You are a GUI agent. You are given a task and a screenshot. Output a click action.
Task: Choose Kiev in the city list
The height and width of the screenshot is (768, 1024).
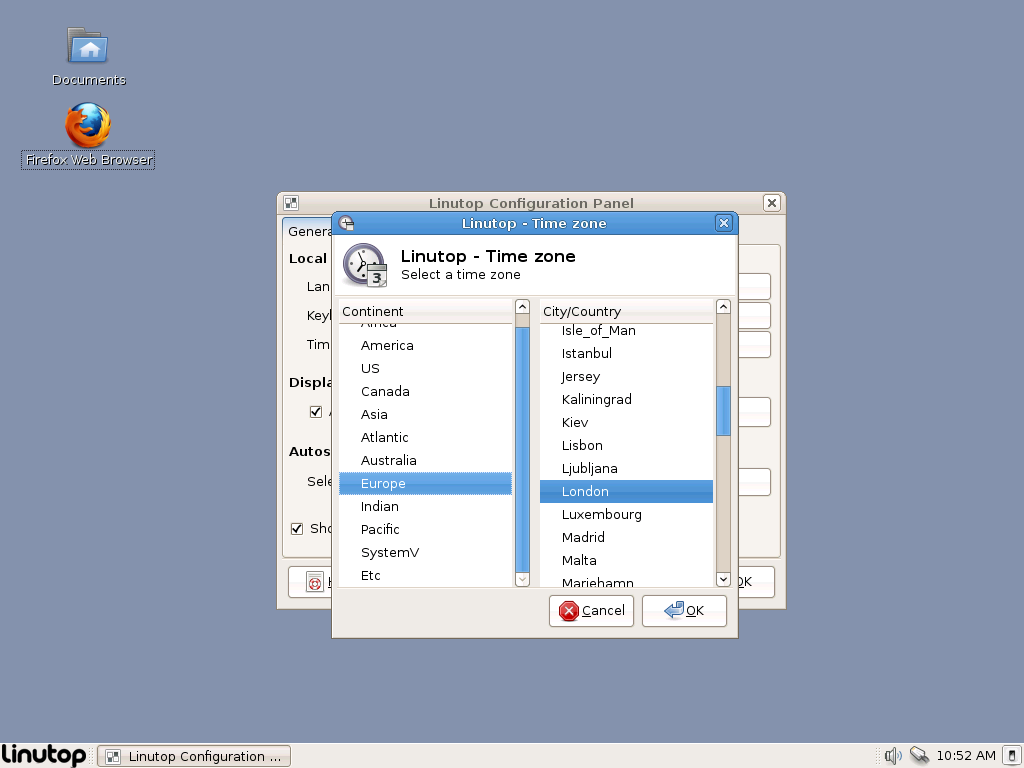[626, 423]
